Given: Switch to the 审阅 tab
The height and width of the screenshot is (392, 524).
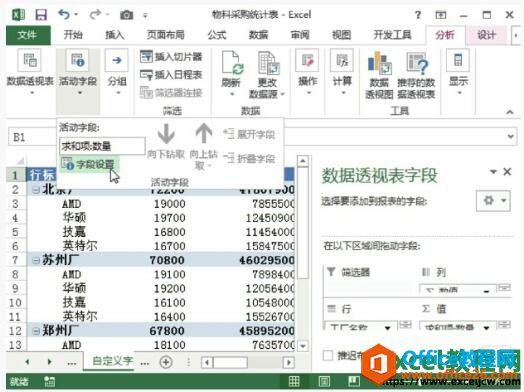Looking at the screenshot, I should coord(300,35).
